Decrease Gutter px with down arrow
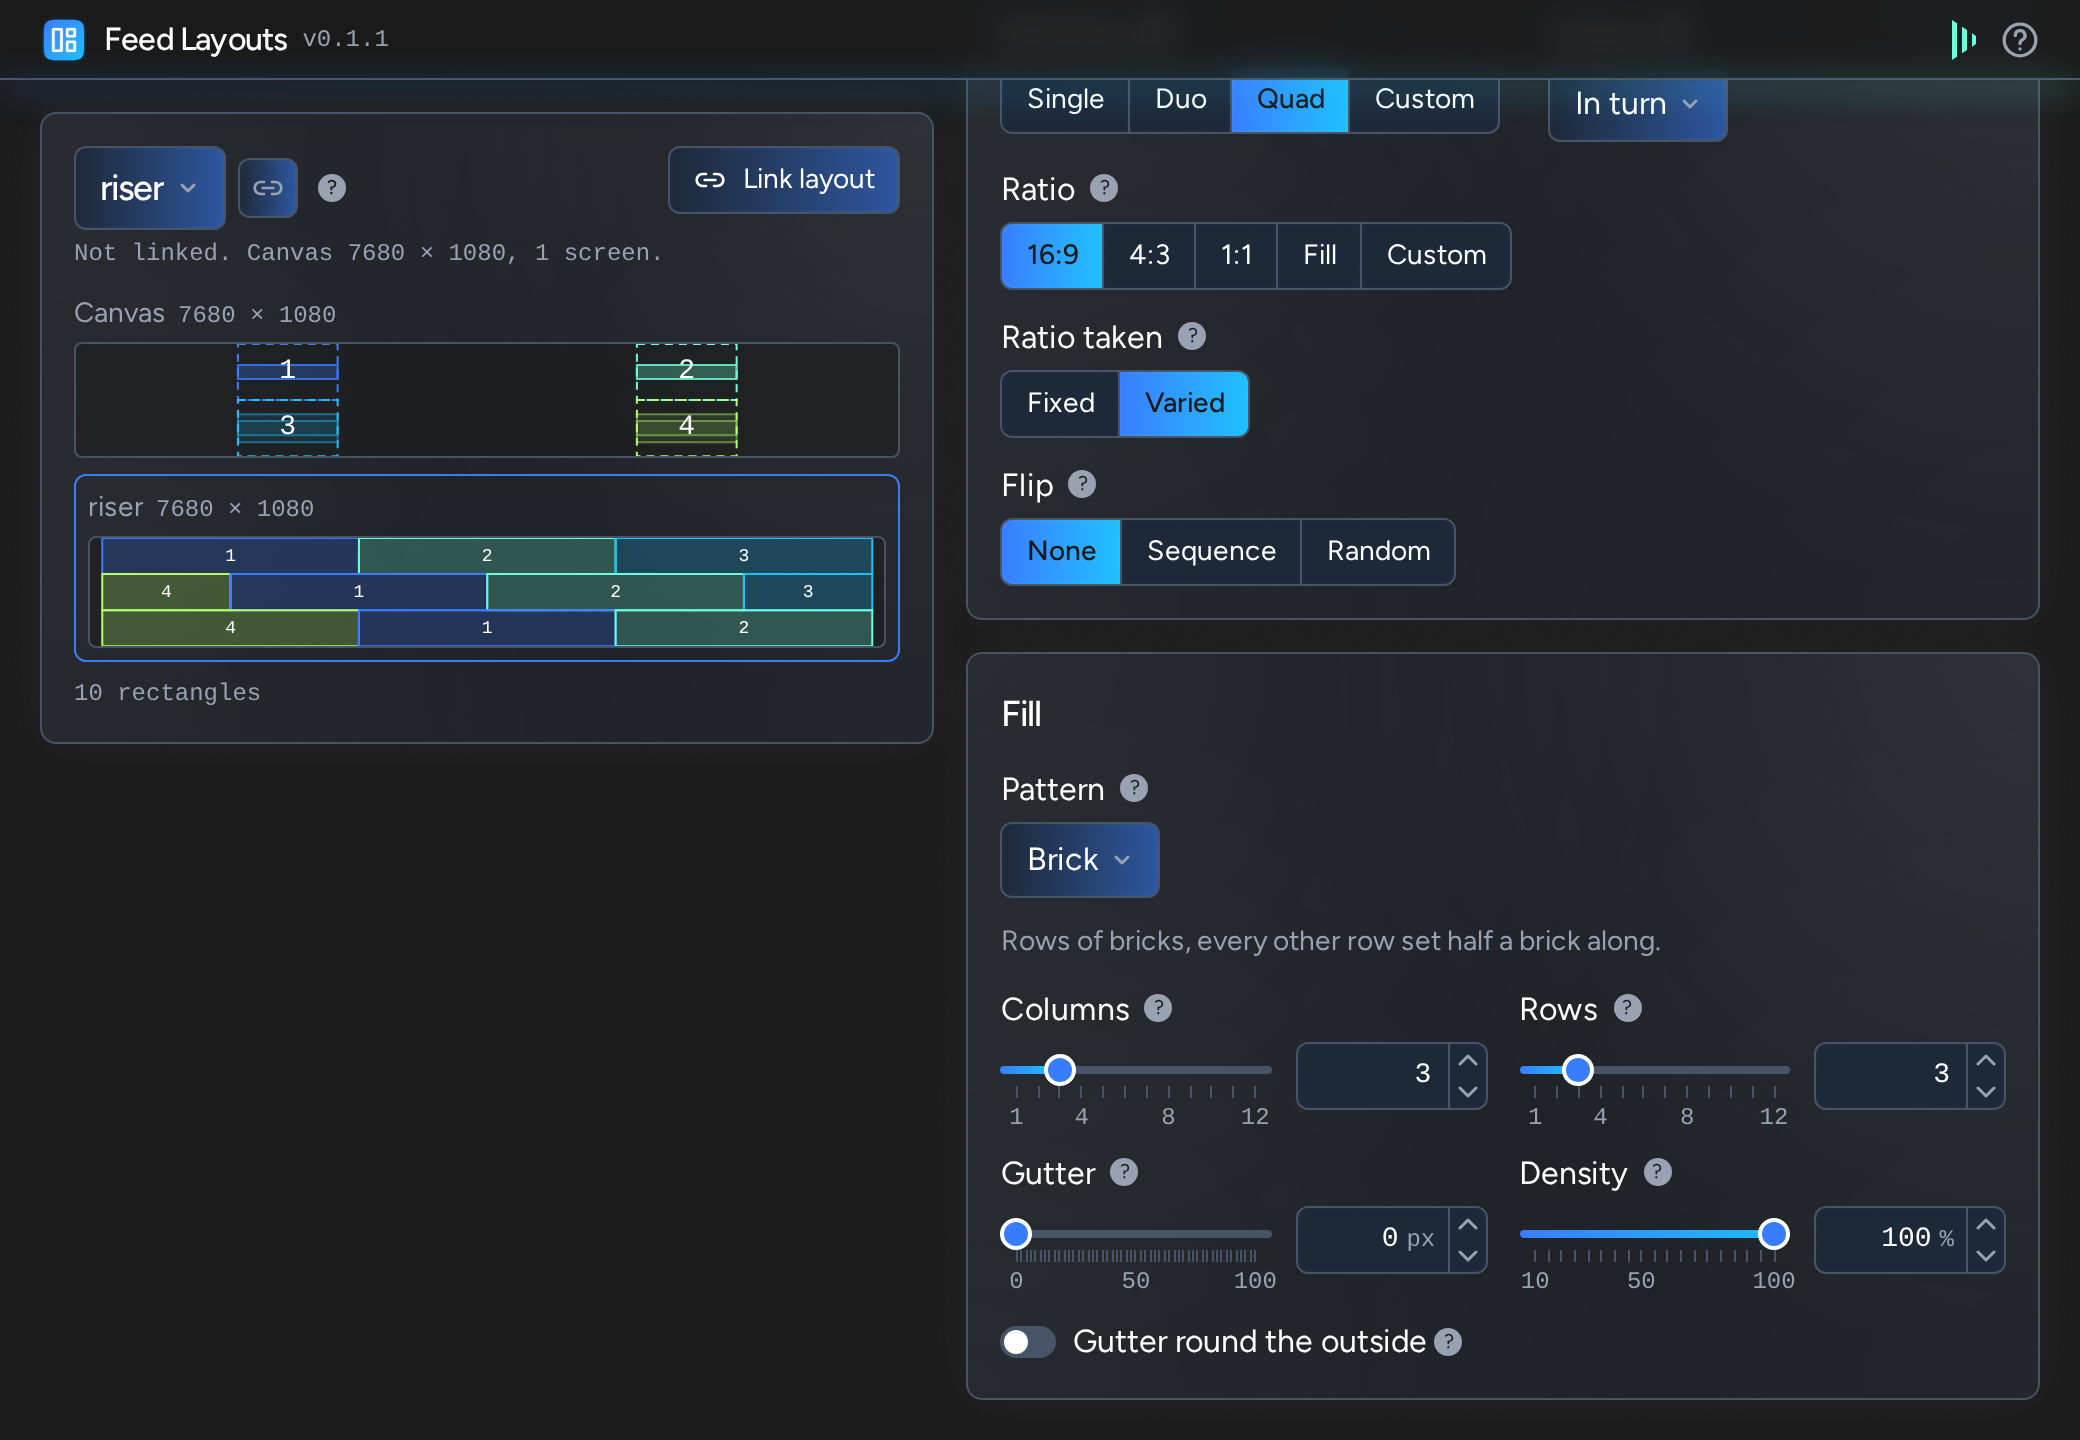 click(x=1468, y=1256)
